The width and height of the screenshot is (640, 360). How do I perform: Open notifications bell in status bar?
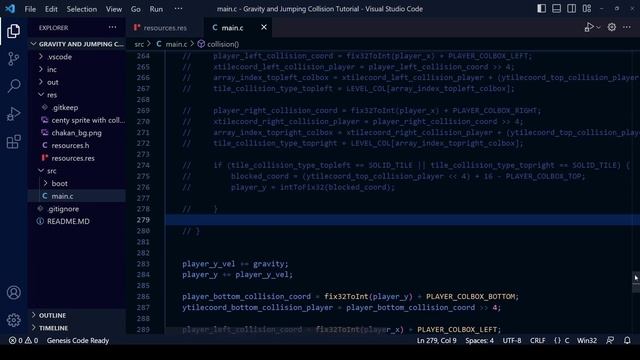point(627,340)
